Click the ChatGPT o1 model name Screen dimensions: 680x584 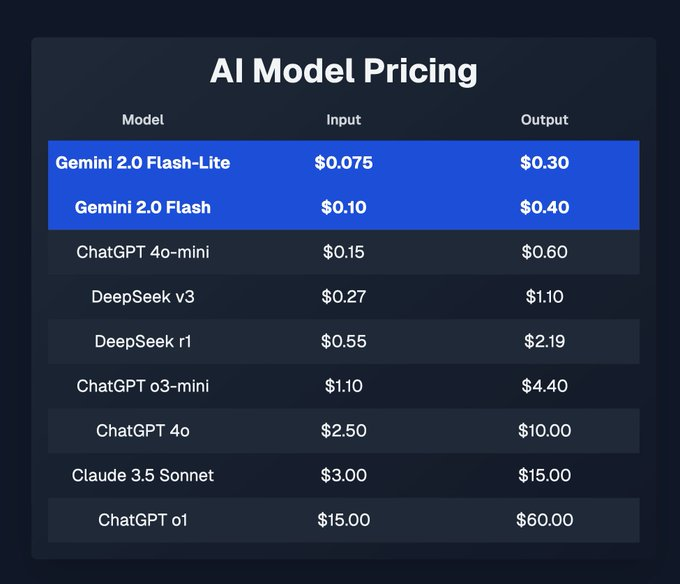pyautogui.click(x=143, y=520)
